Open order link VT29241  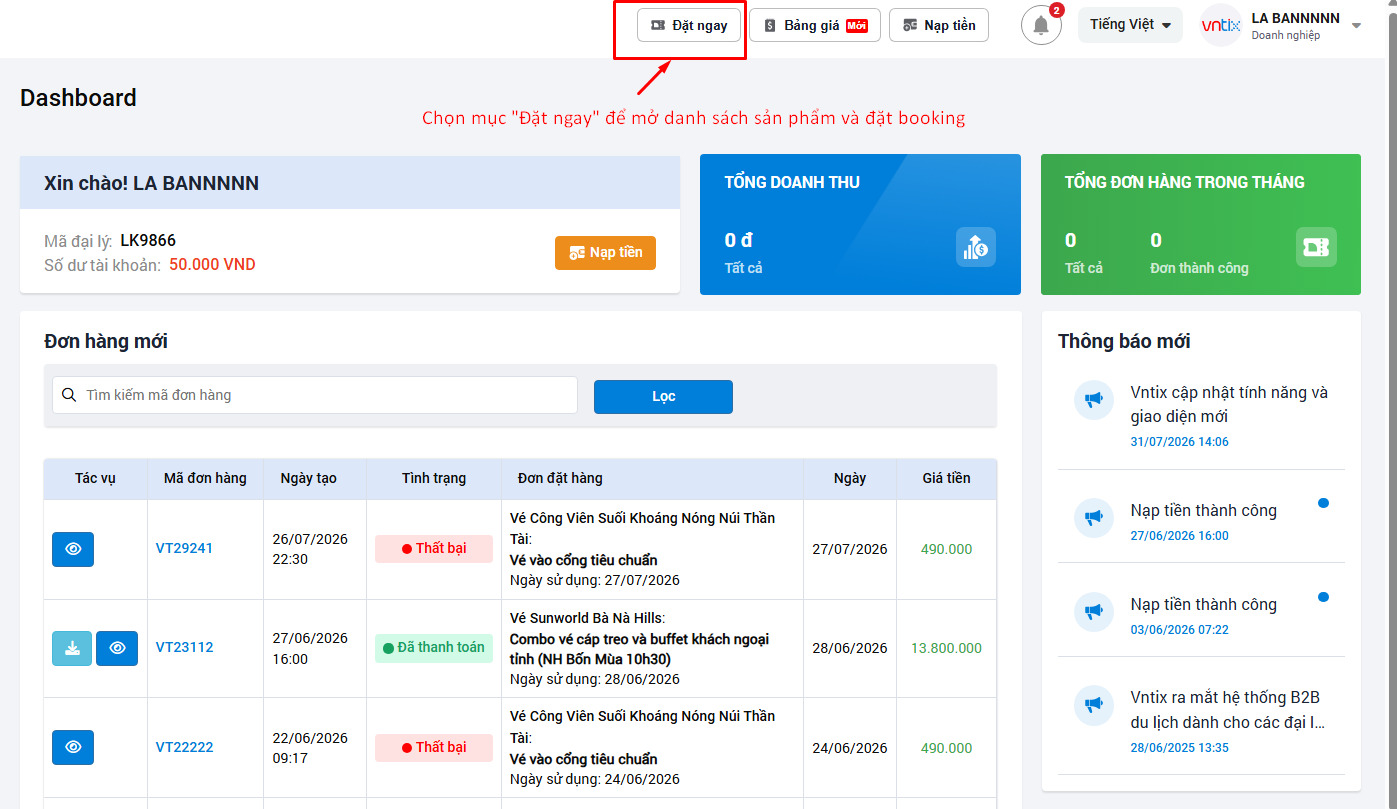[x=184, y=549]
